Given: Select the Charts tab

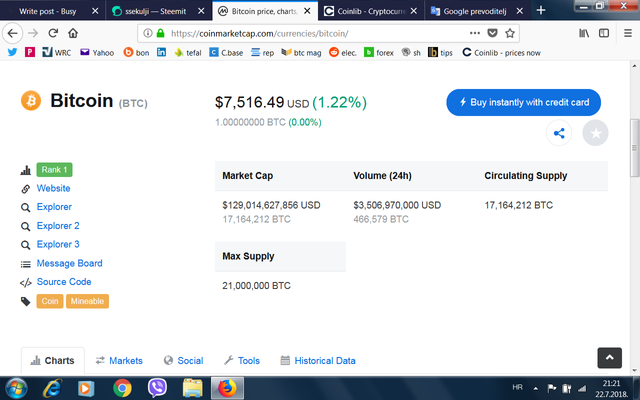Looking at the screenshot, I should [53, 361].
